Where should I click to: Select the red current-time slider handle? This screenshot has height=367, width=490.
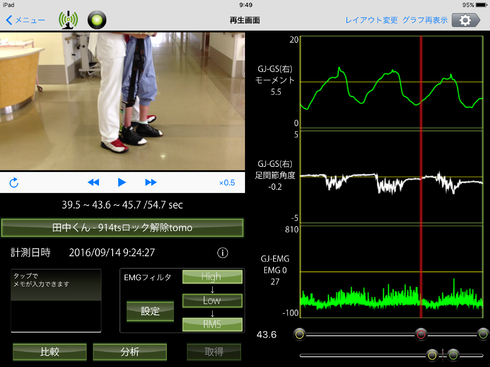(x=421, y=334)
